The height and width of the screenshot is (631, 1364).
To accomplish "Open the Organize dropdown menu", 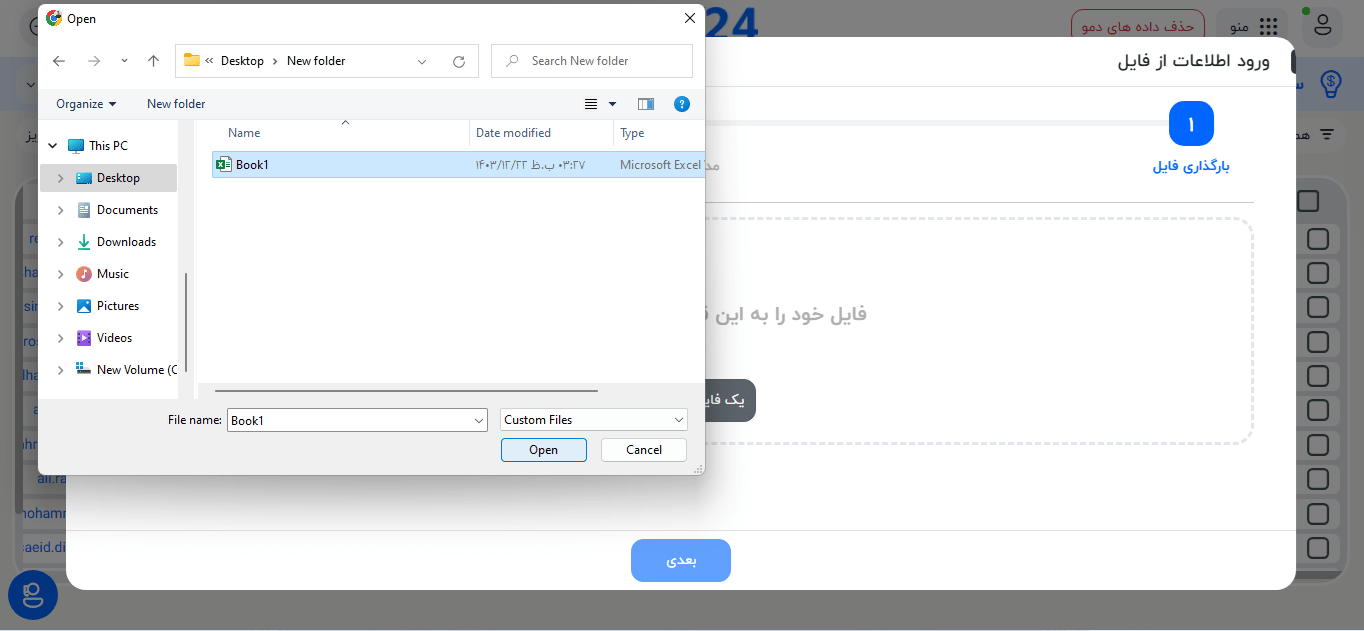I will (x=85, y=103).
